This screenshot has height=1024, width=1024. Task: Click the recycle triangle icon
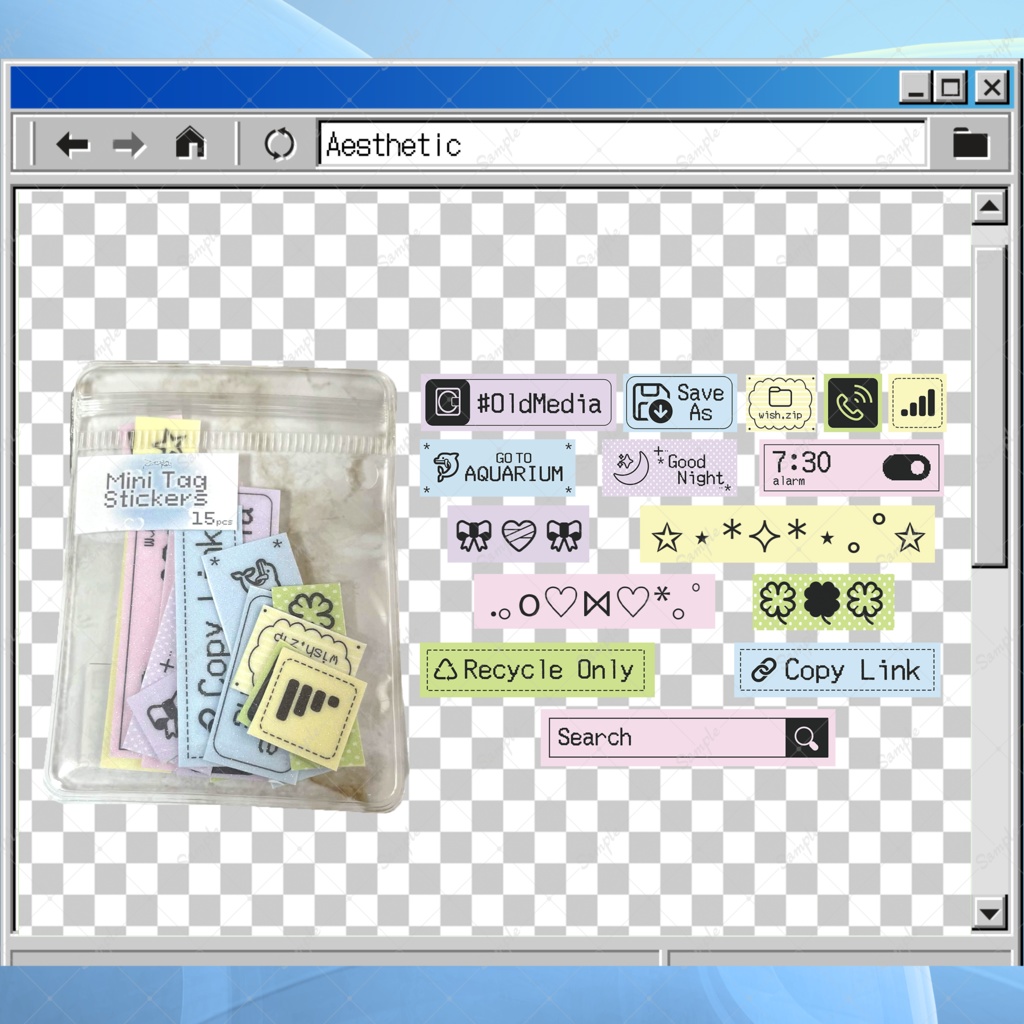(x=445, y=669)
